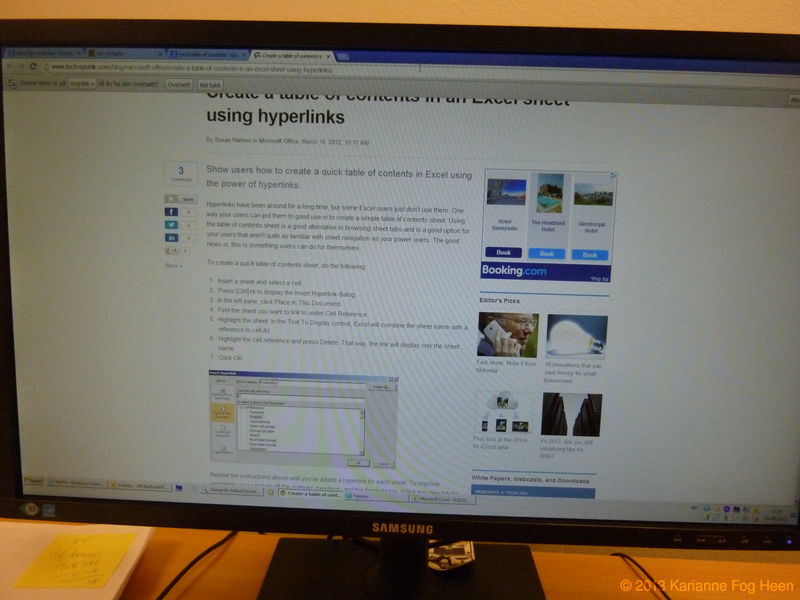Share the article on Twitter
This screenshot has height=600, width=800.
pyautogui.click(x=171, y=225)
